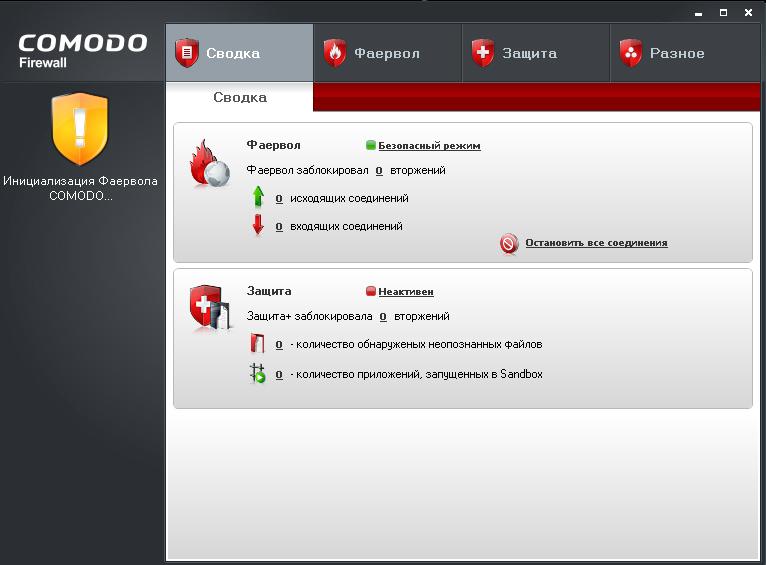Click Остановить все соединения link
Screen dimensions: 766x565
point(596,243)
